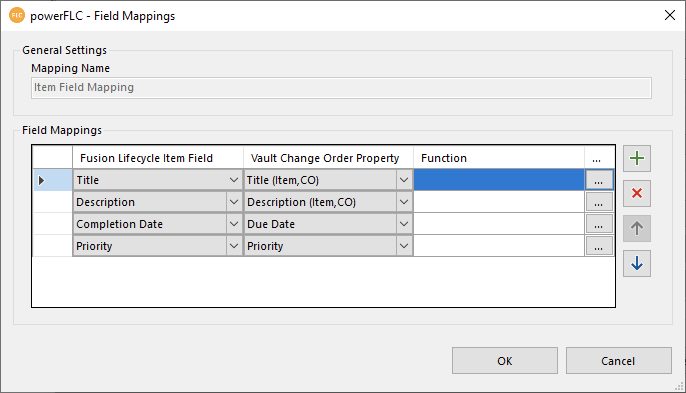The width and height of the screenshot is (686, 393).
Task: Click the powerFLC logo icon in title bar
Action: (17, 15)
